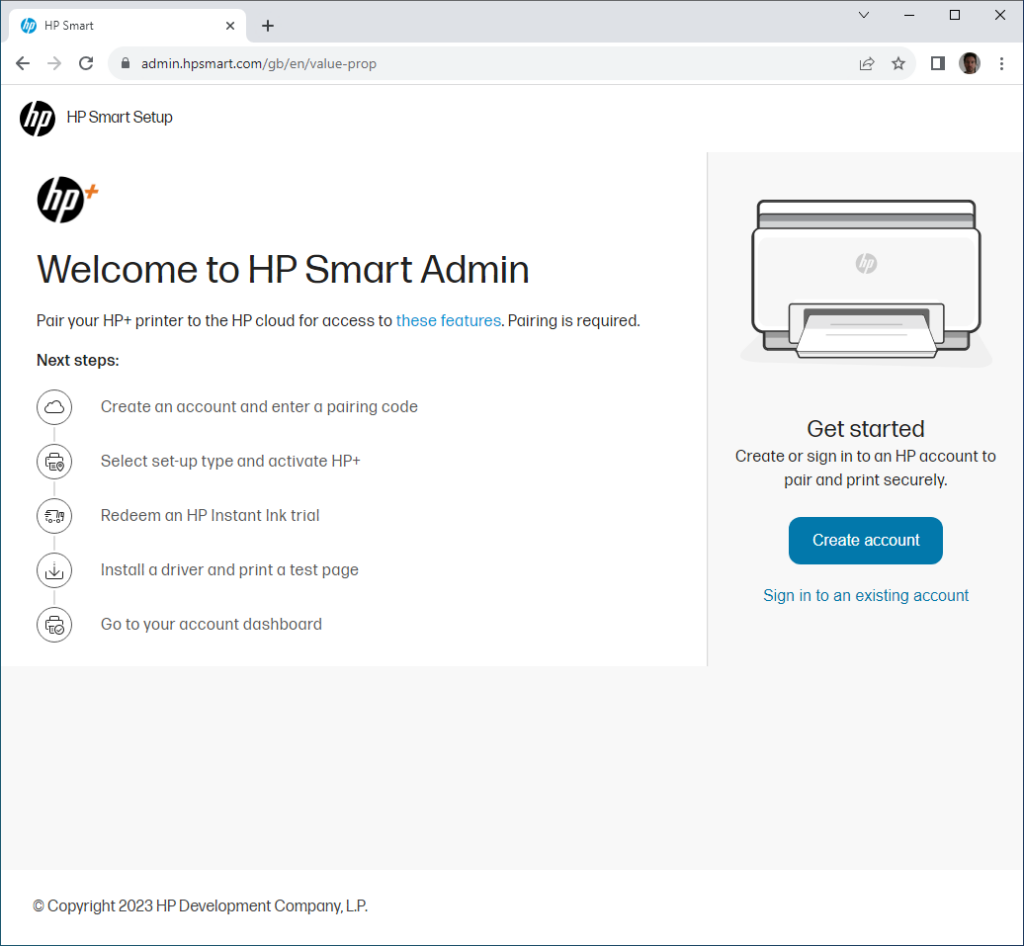The width and height of the screenshot is (1024, 946).
Task: Minimize the browser window
Action: click(909, 15)
